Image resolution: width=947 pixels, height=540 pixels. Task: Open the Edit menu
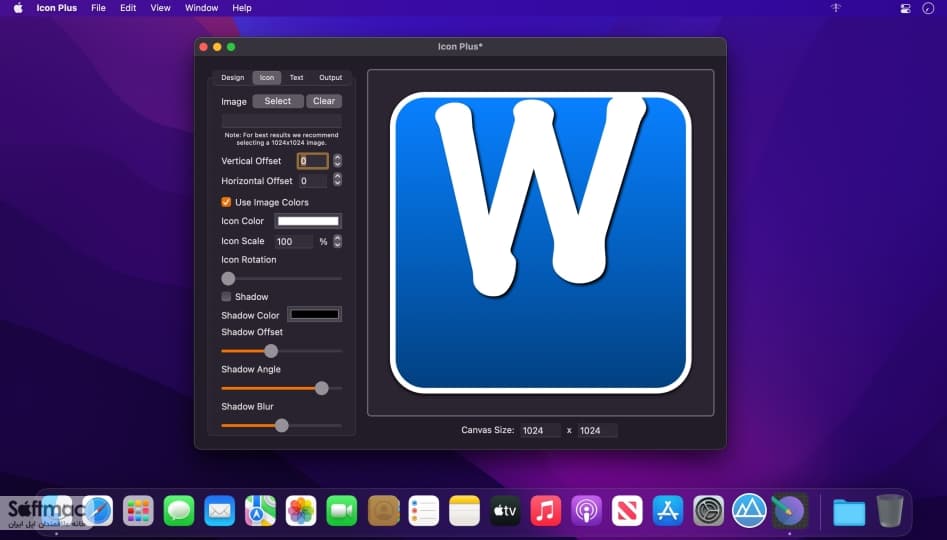click(x=128, y=8)
